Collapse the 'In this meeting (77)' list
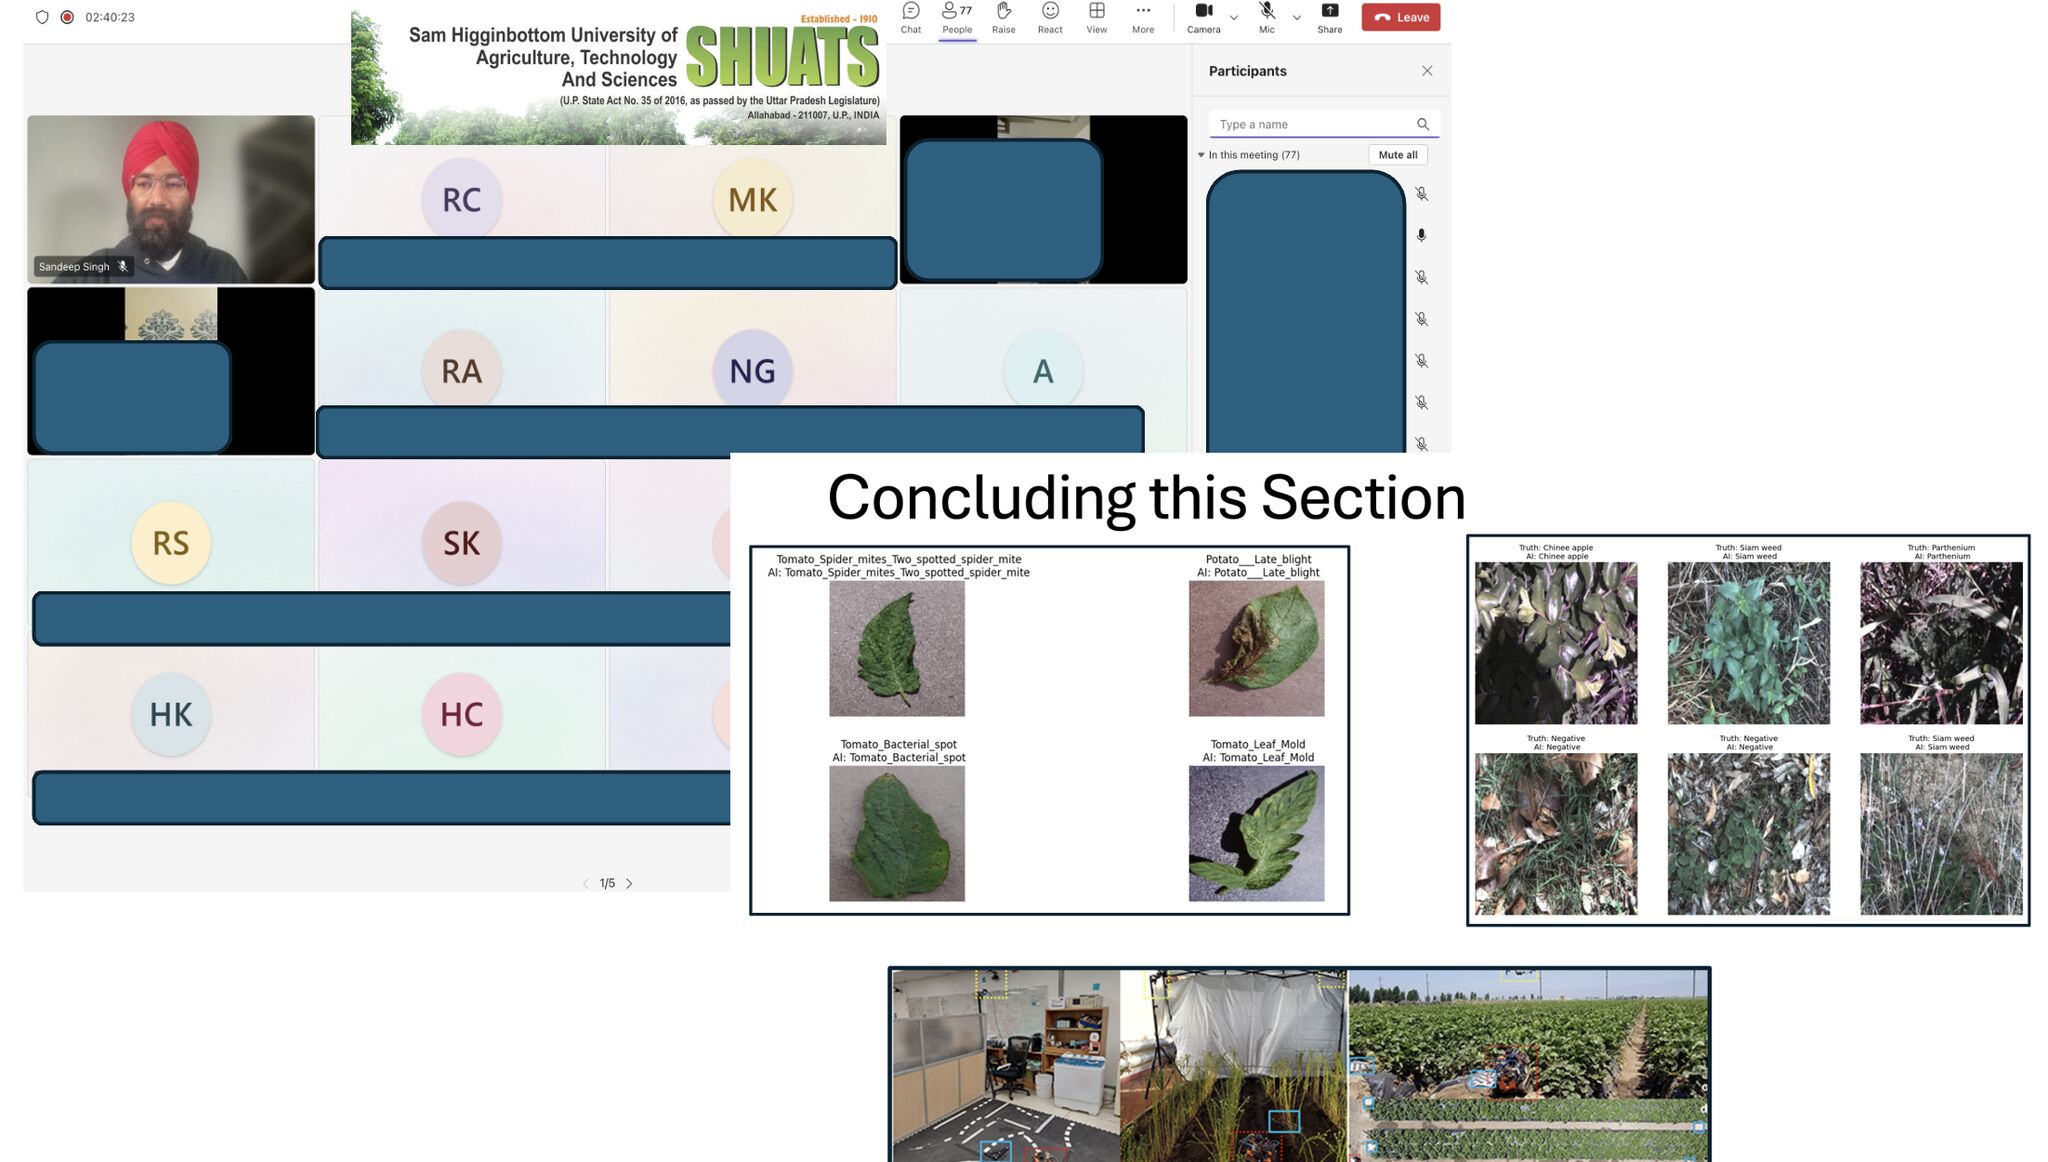 1201,155
